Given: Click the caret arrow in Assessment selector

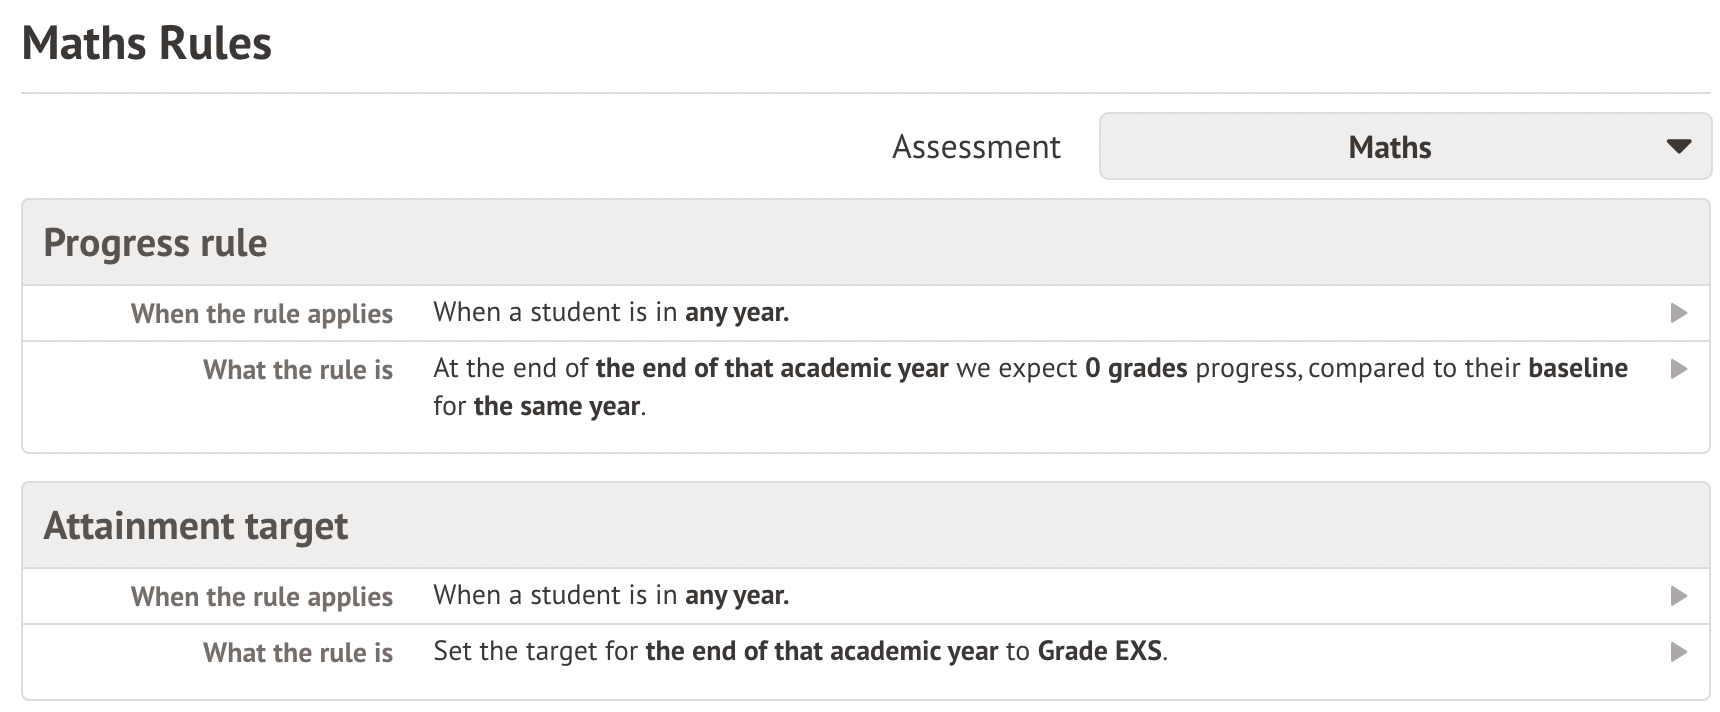Looking at the screenshot, I should coord(1678,147).
